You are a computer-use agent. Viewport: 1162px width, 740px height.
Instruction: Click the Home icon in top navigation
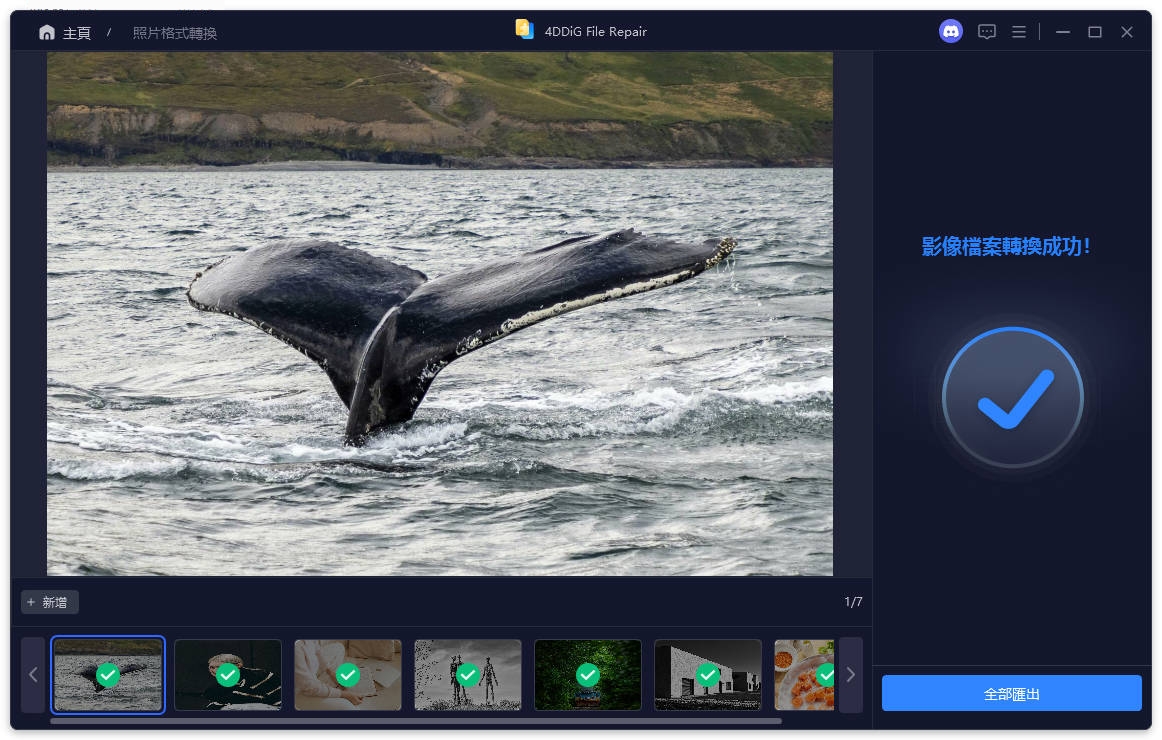pyautogui.click(x=46, y=31)
